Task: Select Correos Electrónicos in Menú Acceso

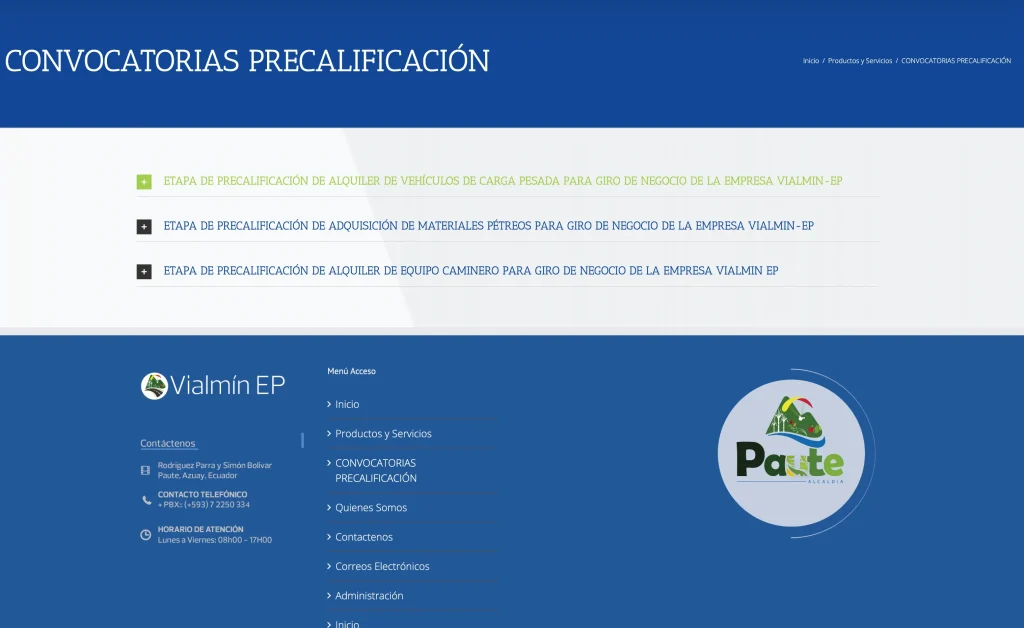Action: click(384, 566)
